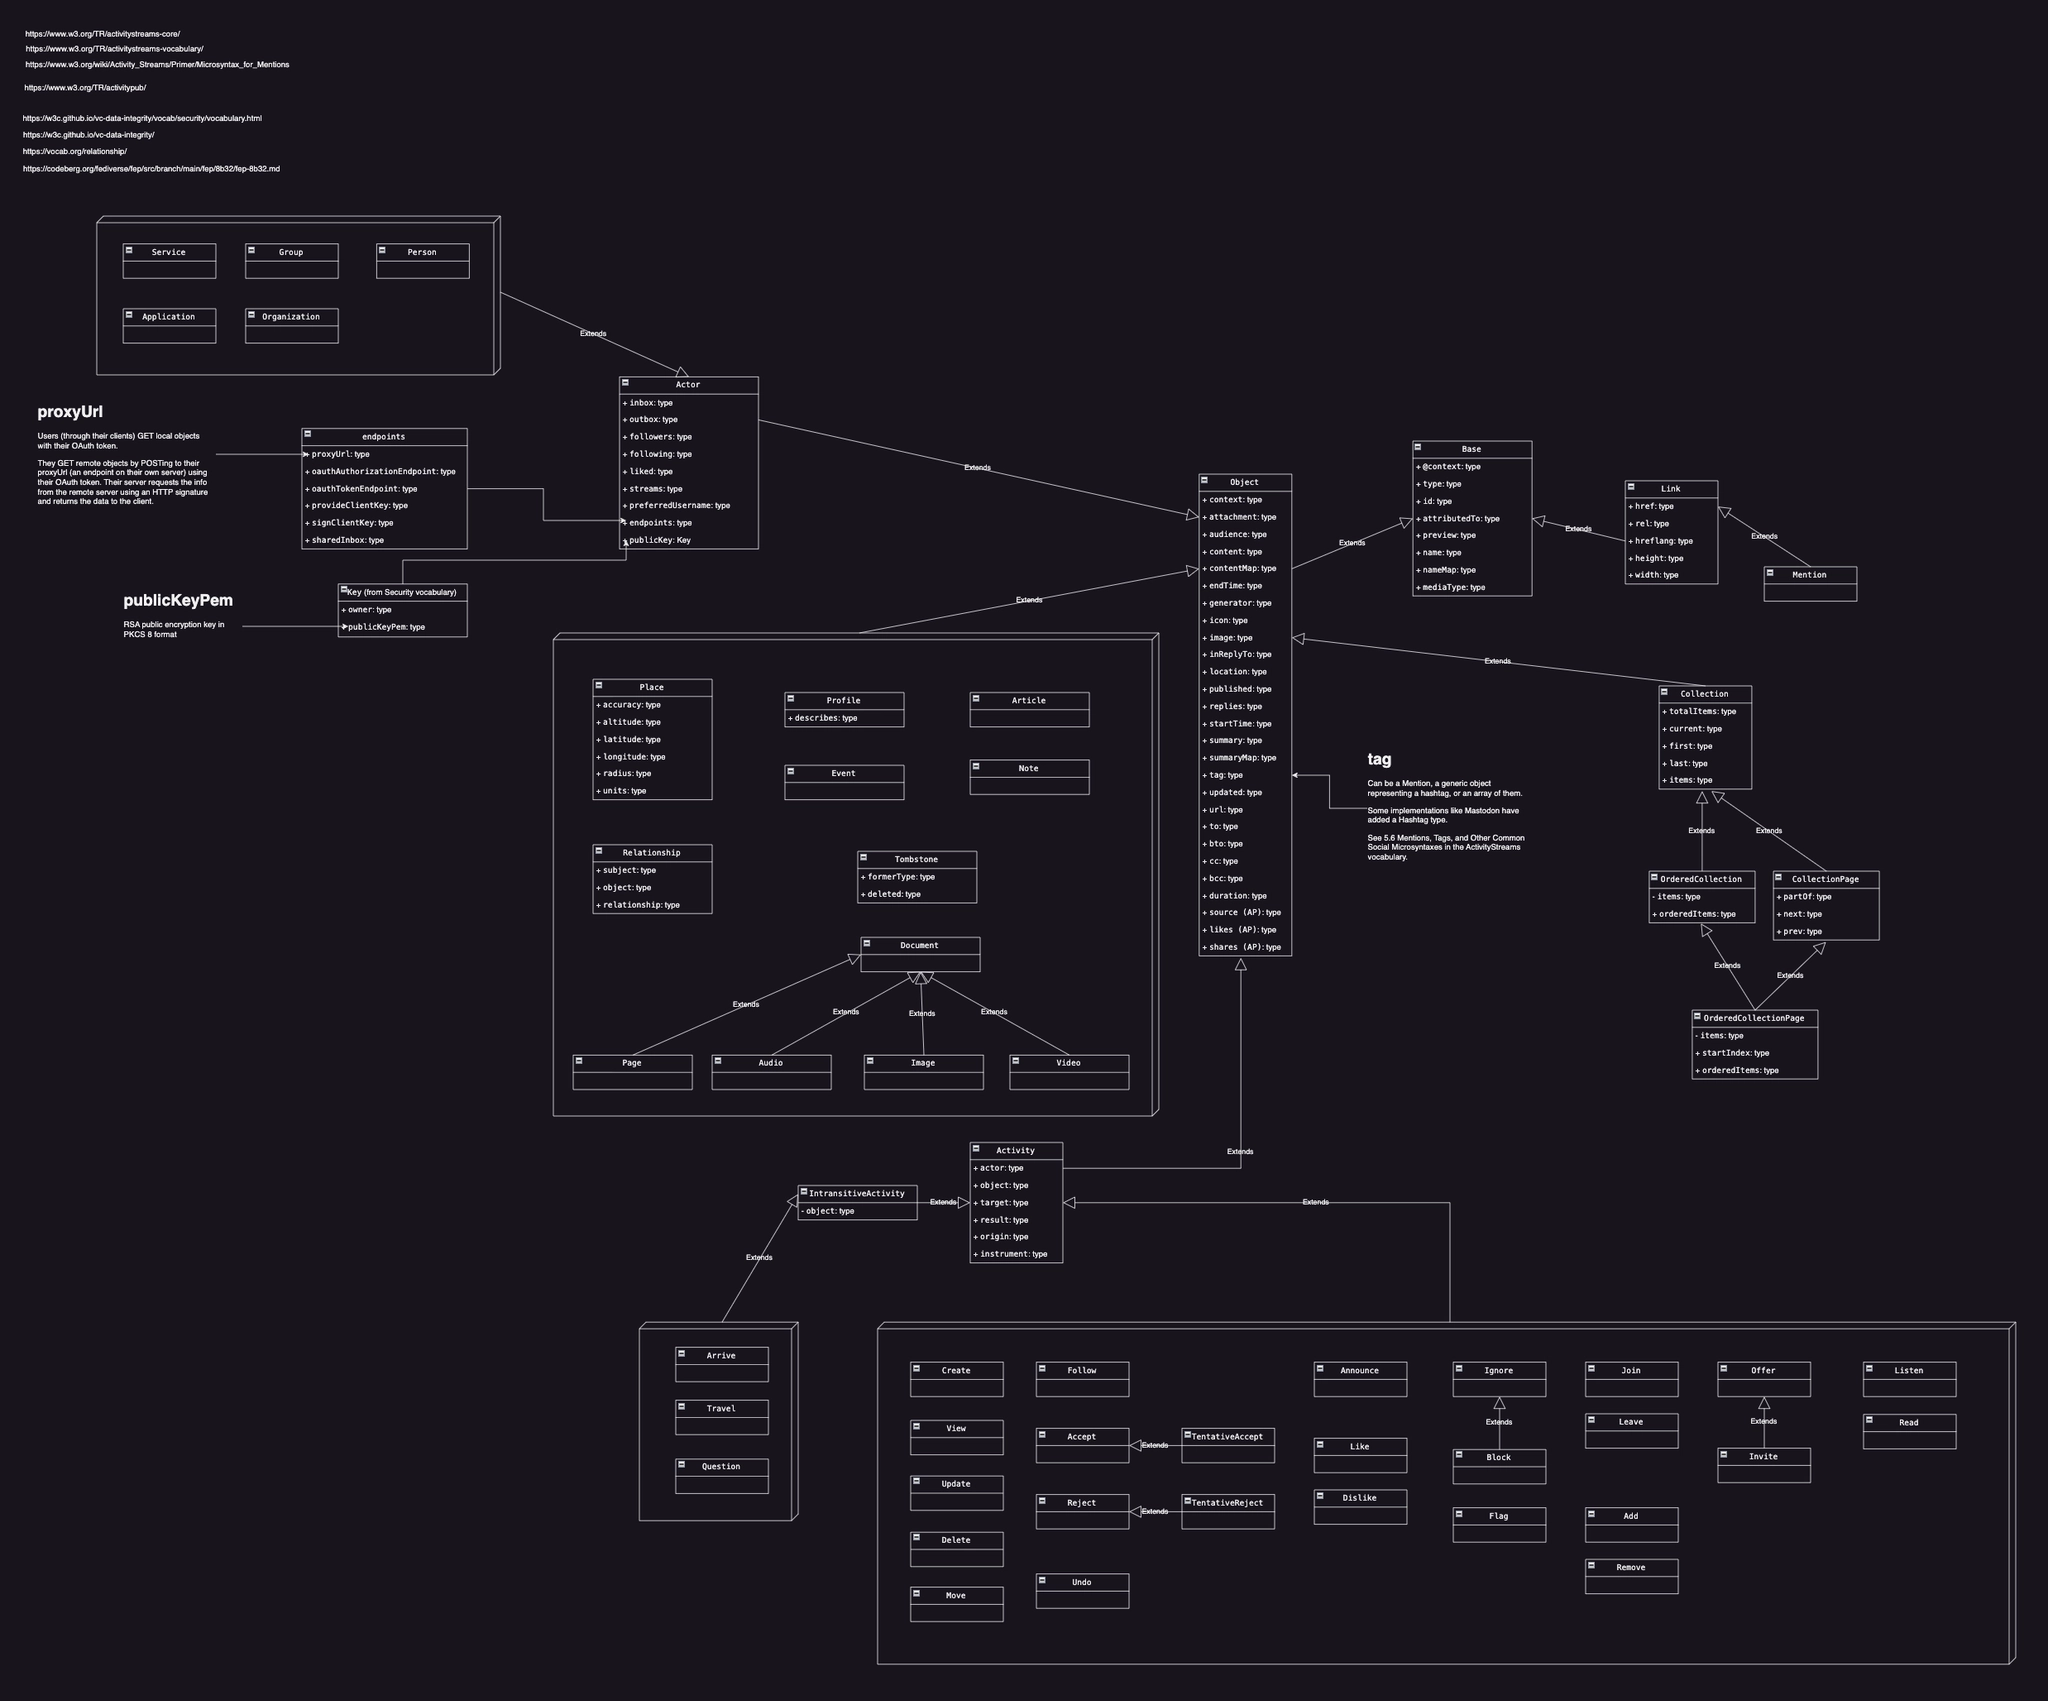The width and height of the screenshot is (2048, 1701).
Task: Collapse the IntransitiveActivity class box
Action: [x=804, y=1191]
